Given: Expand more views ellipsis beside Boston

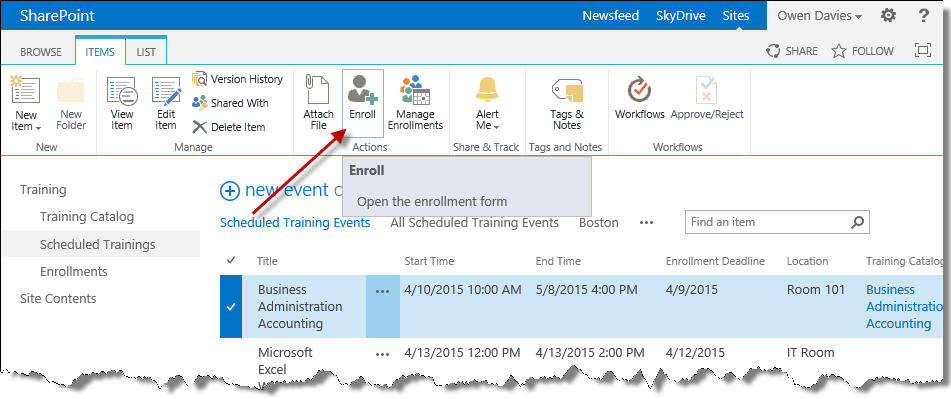Looking at the screenshot, I should 647,223.
